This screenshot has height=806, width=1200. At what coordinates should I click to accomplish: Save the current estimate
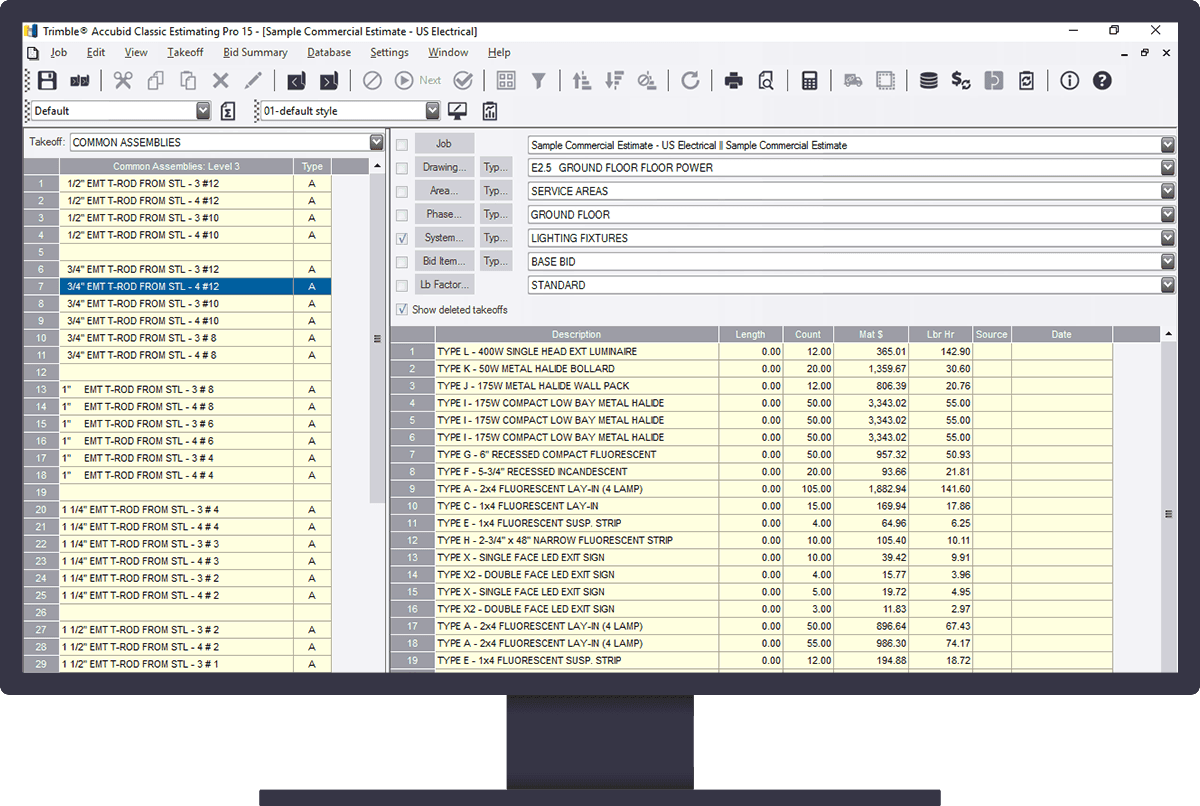point(47,80)
